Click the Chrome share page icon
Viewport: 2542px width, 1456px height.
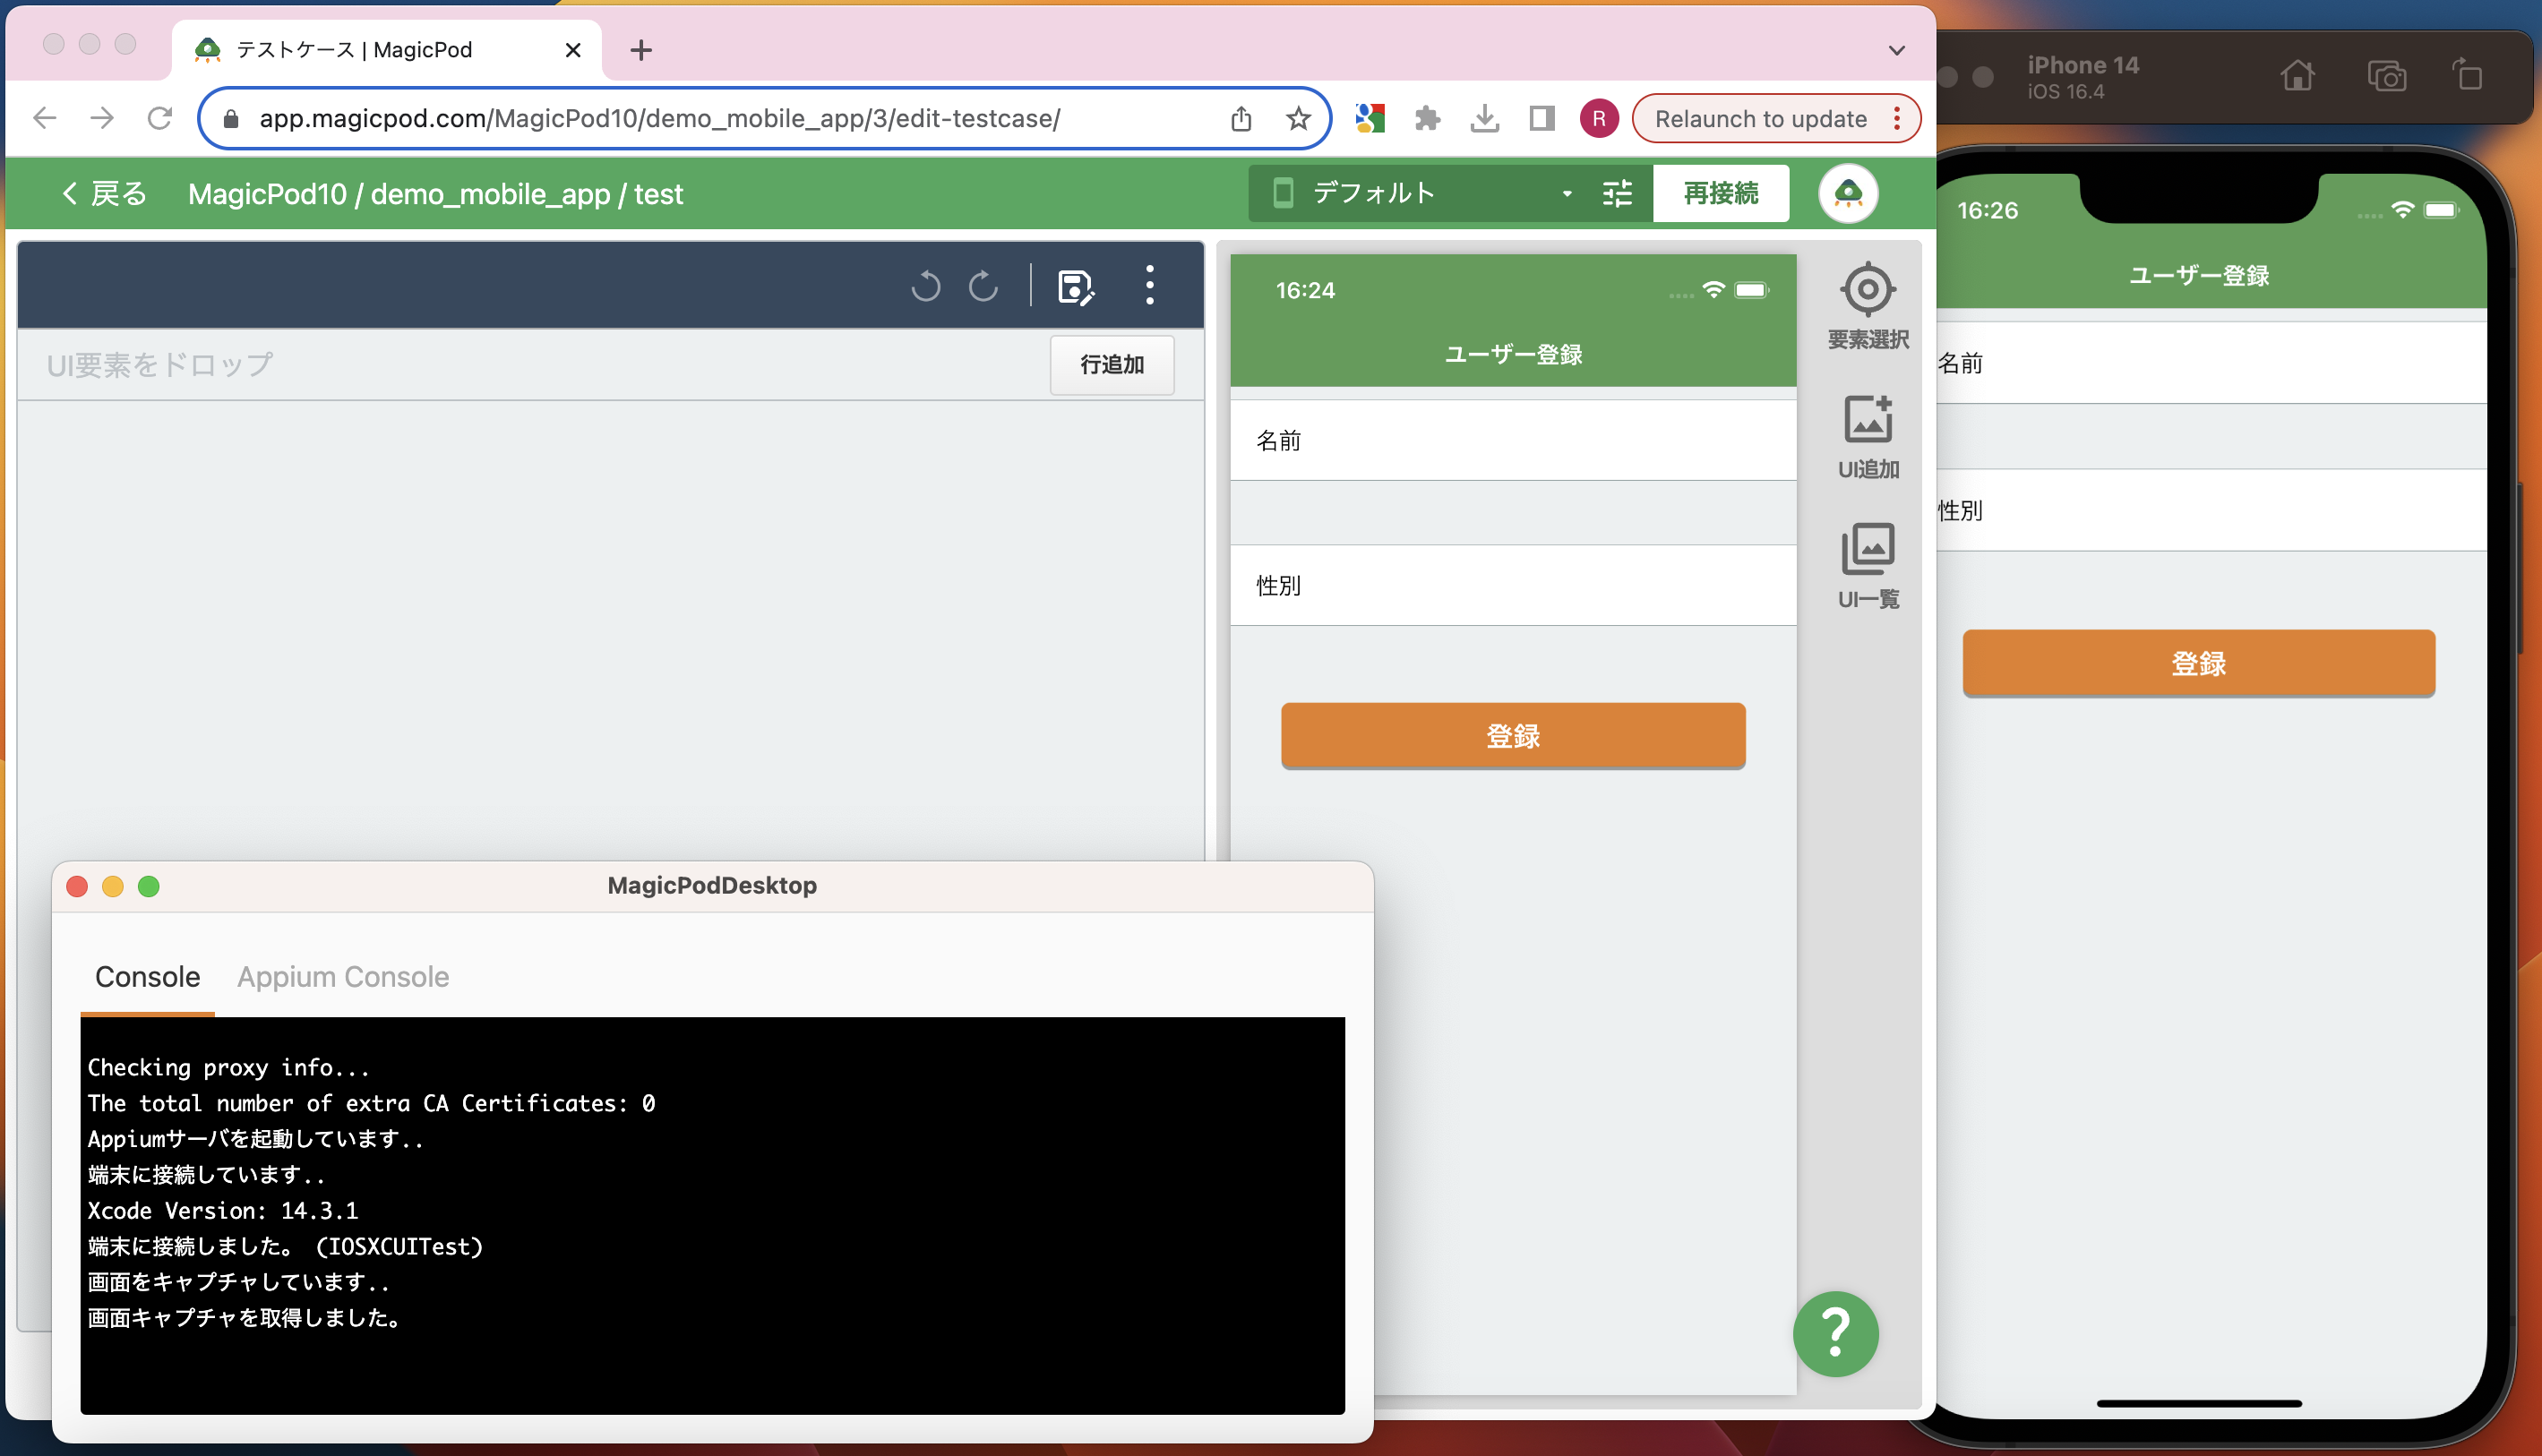1241,119
